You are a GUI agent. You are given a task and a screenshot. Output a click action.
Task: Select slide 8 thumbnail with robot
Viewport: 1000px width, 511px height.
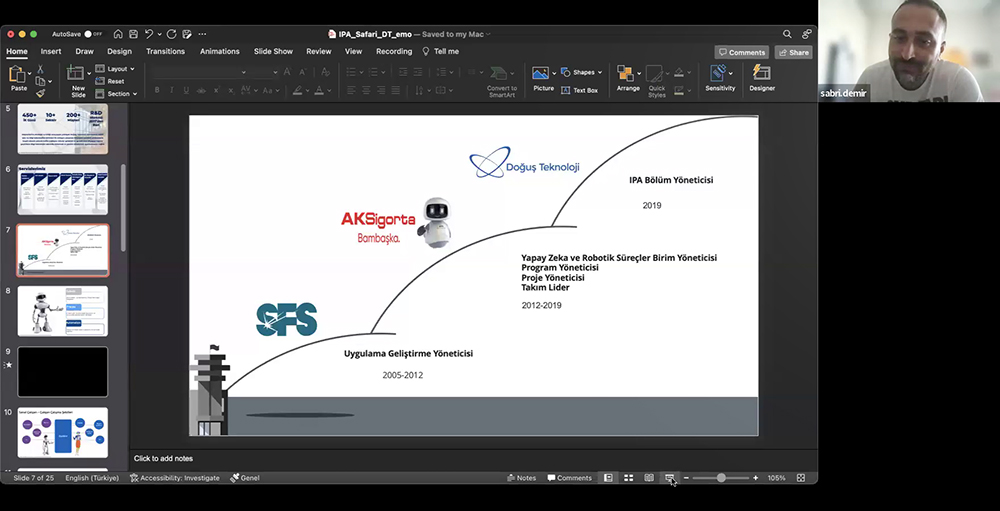62,311
